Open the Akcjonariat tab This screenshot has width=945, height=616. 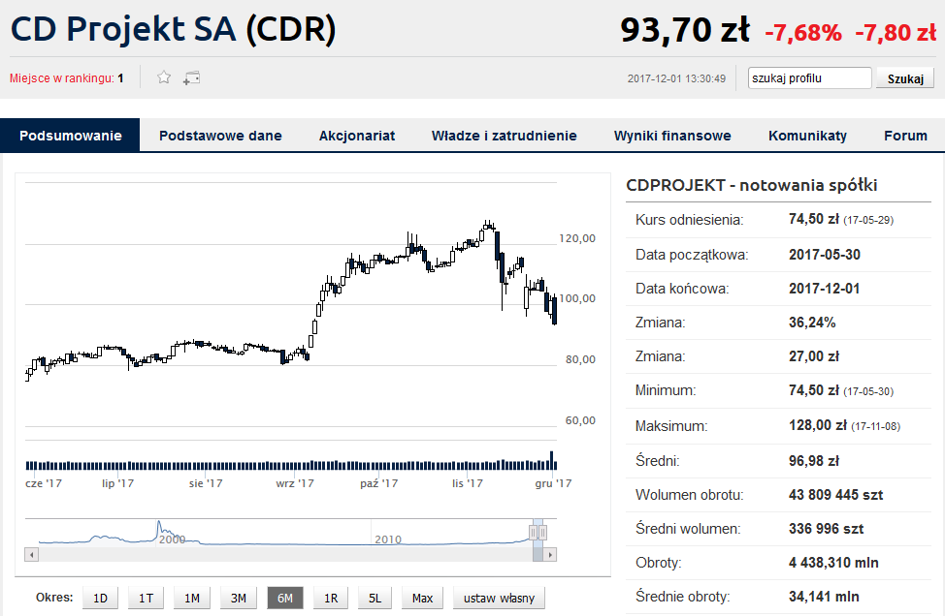[x=357, y=136]
